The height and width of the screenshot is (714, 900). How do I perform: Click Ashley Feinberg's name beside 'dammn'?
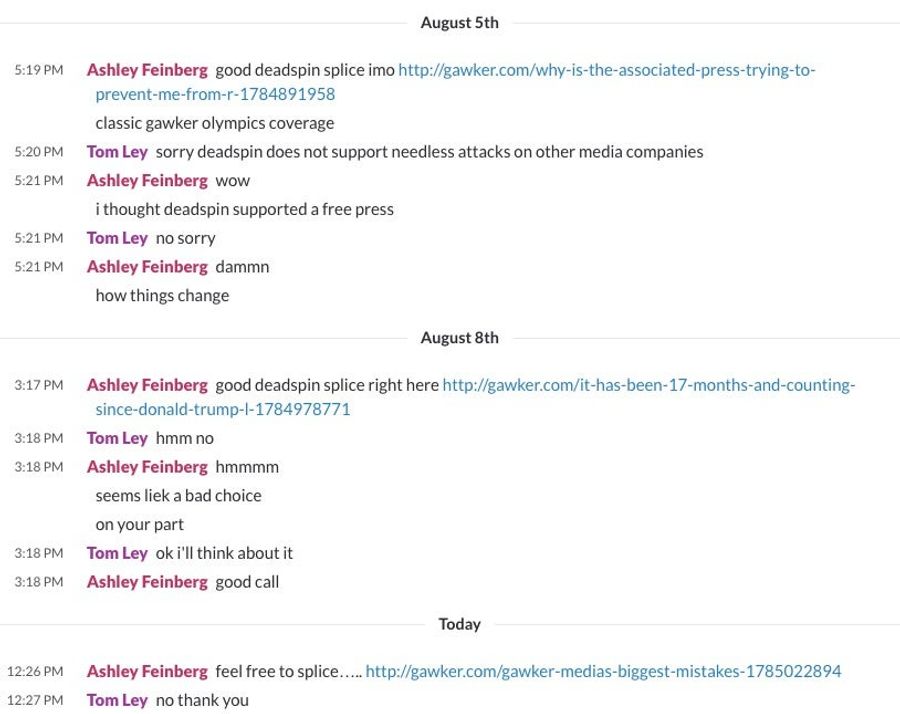pyautogui.click(x=147, y=267)
